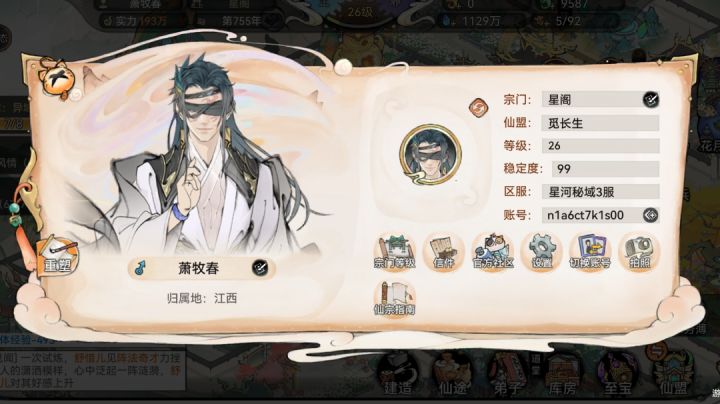
Task: Open the 仙盟 alliance tab in bottom bar
Action: coord(673,373)
